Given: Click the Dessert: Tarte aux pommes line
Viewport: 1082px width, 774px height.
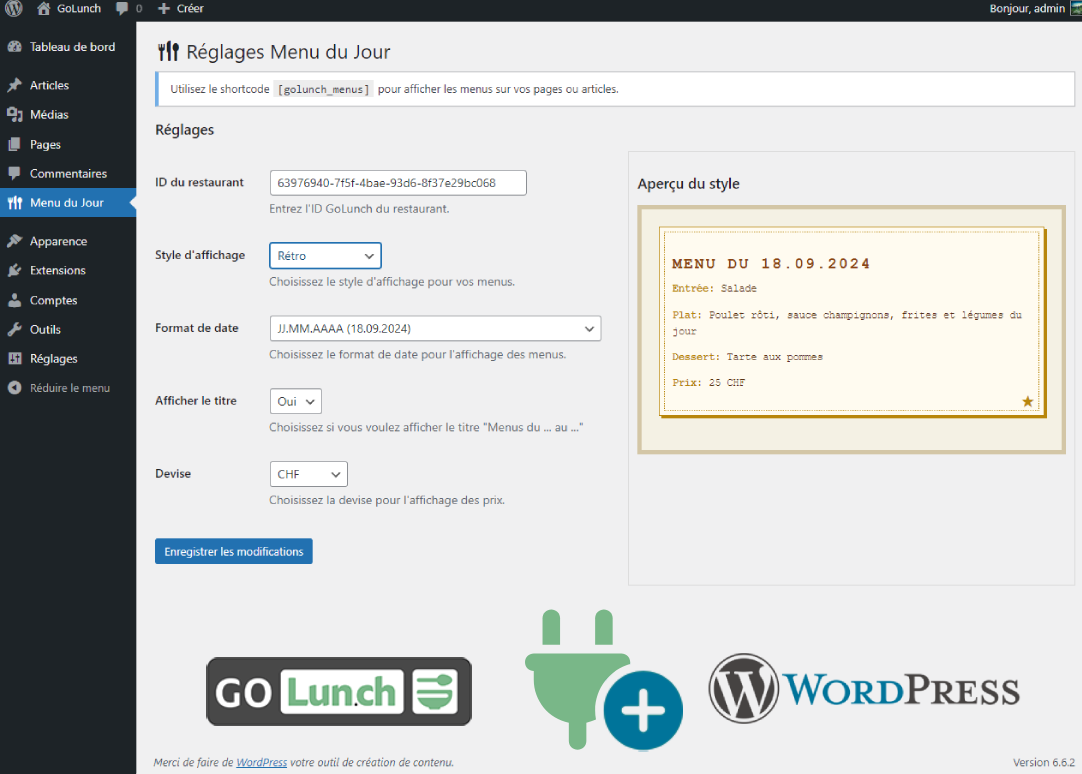Looking at the screenshot, I should click(x=747, y=357).
